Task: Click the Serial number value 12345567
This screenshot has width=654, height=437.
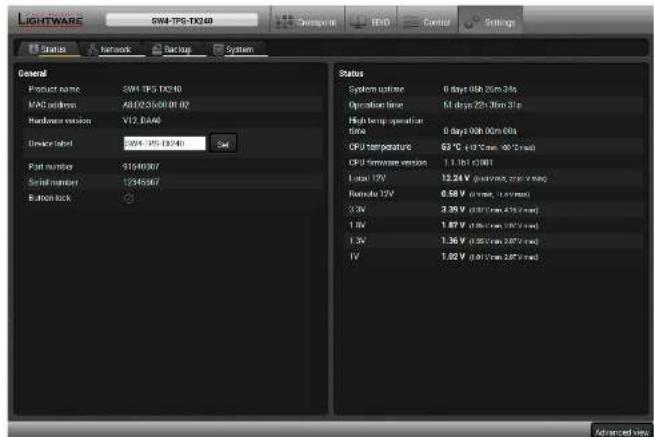Action: pyautogui.click(x=141, y=182)
